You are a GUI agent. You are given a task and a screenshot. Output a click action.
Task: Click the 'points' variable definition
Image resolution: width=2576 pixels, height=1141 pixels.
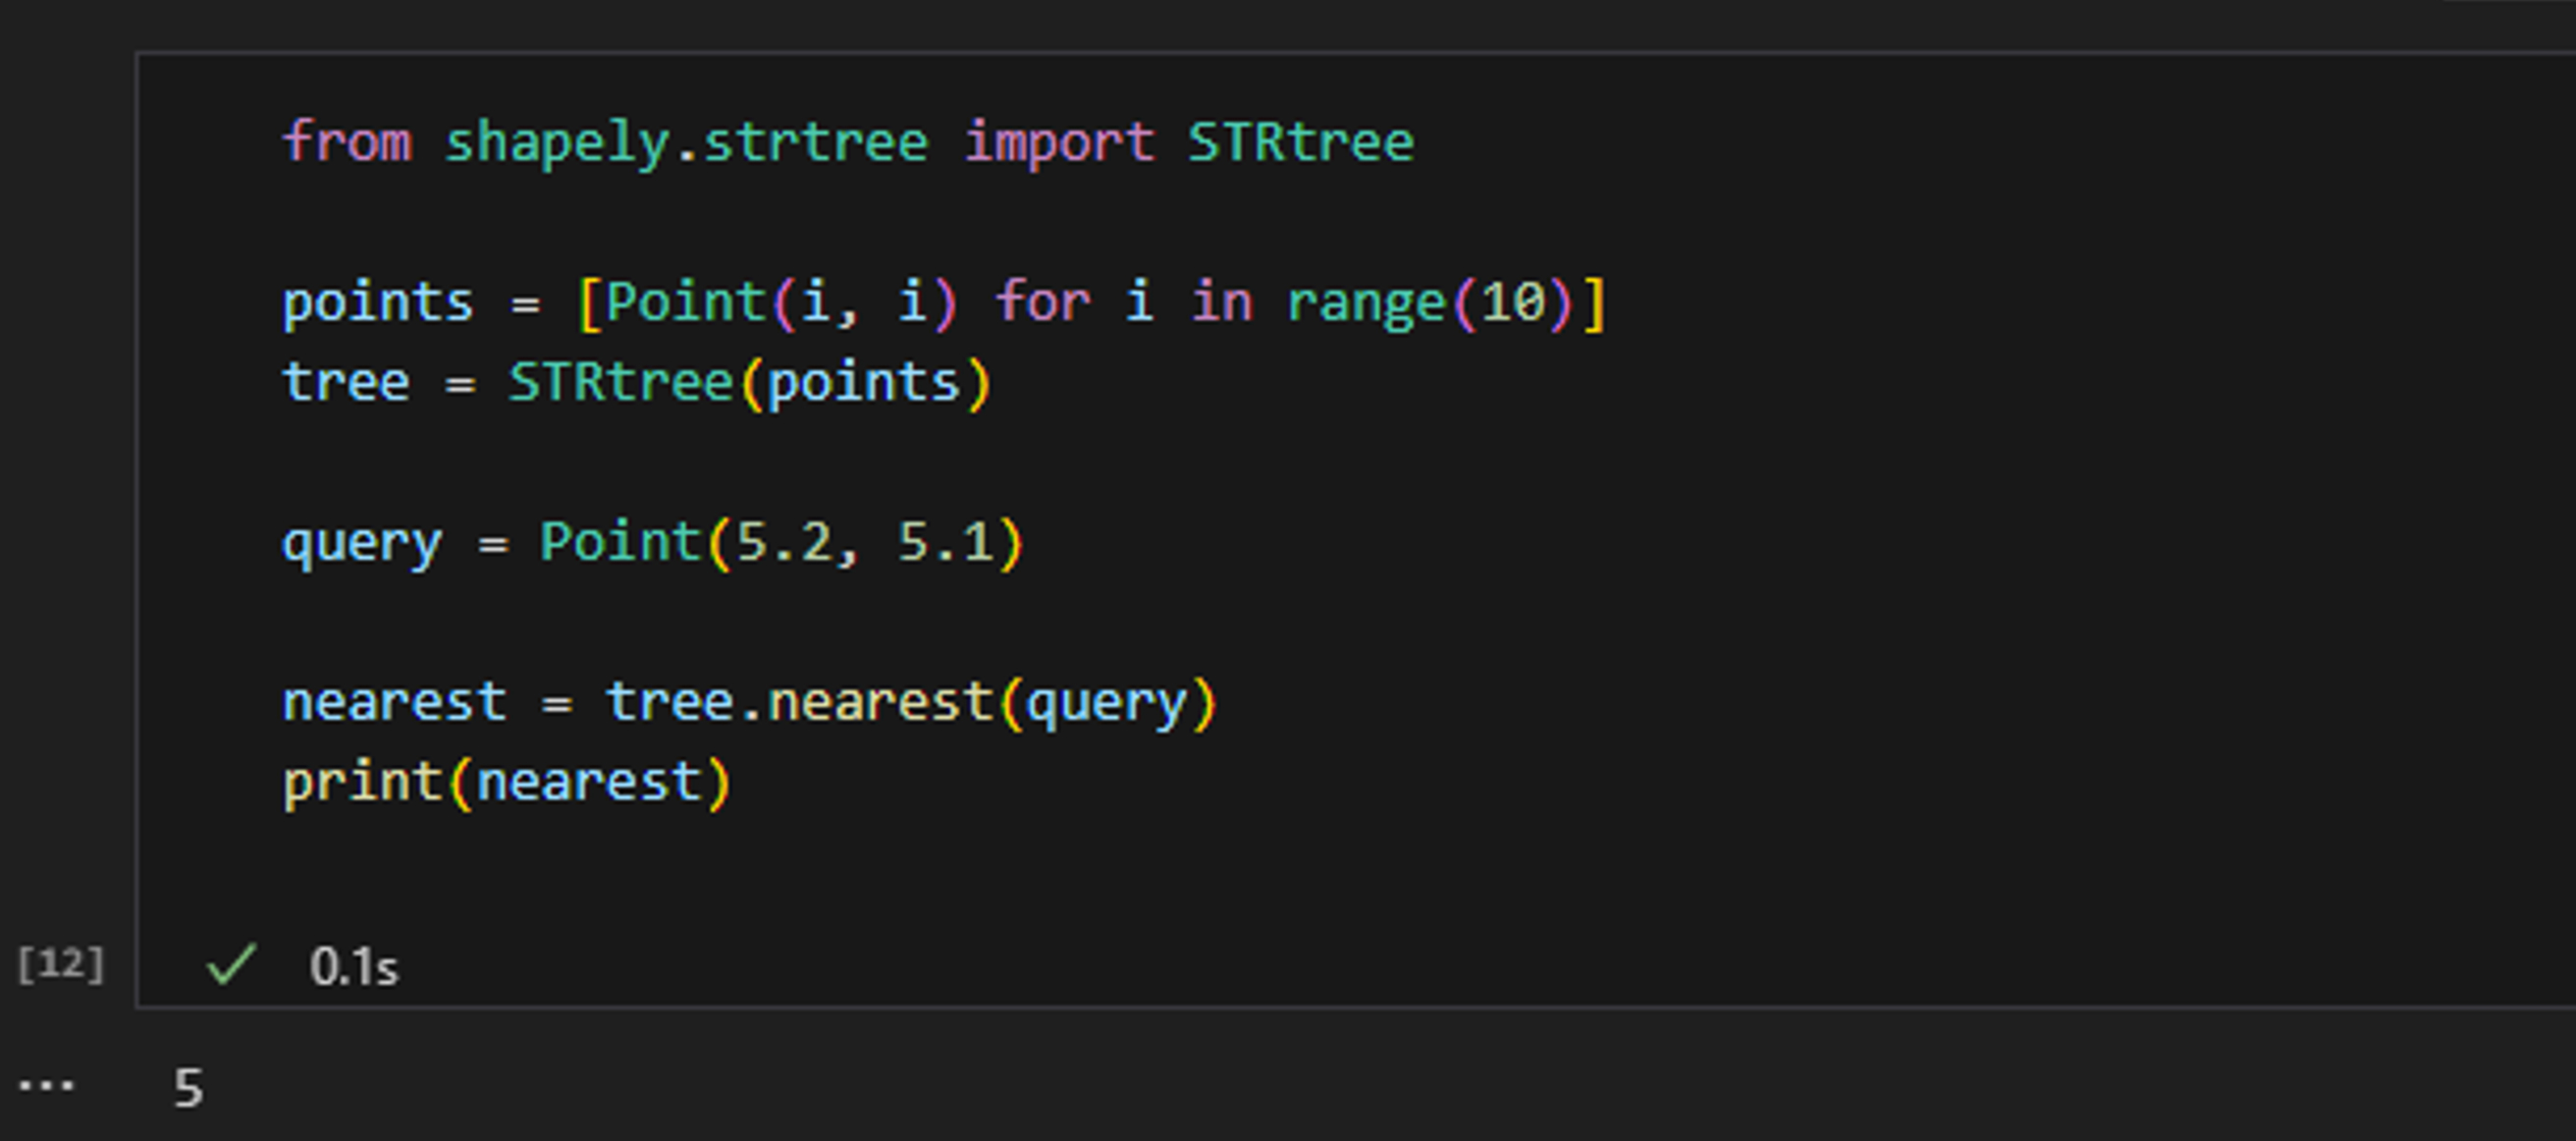click(x=377, y=302)
